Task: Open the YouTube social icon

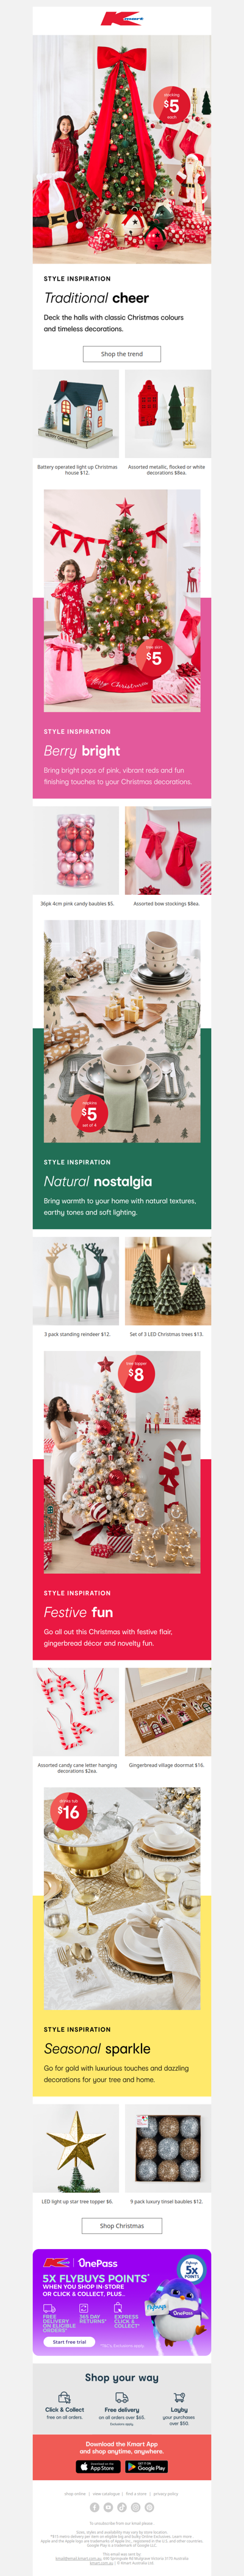Action: [108, 2507]
